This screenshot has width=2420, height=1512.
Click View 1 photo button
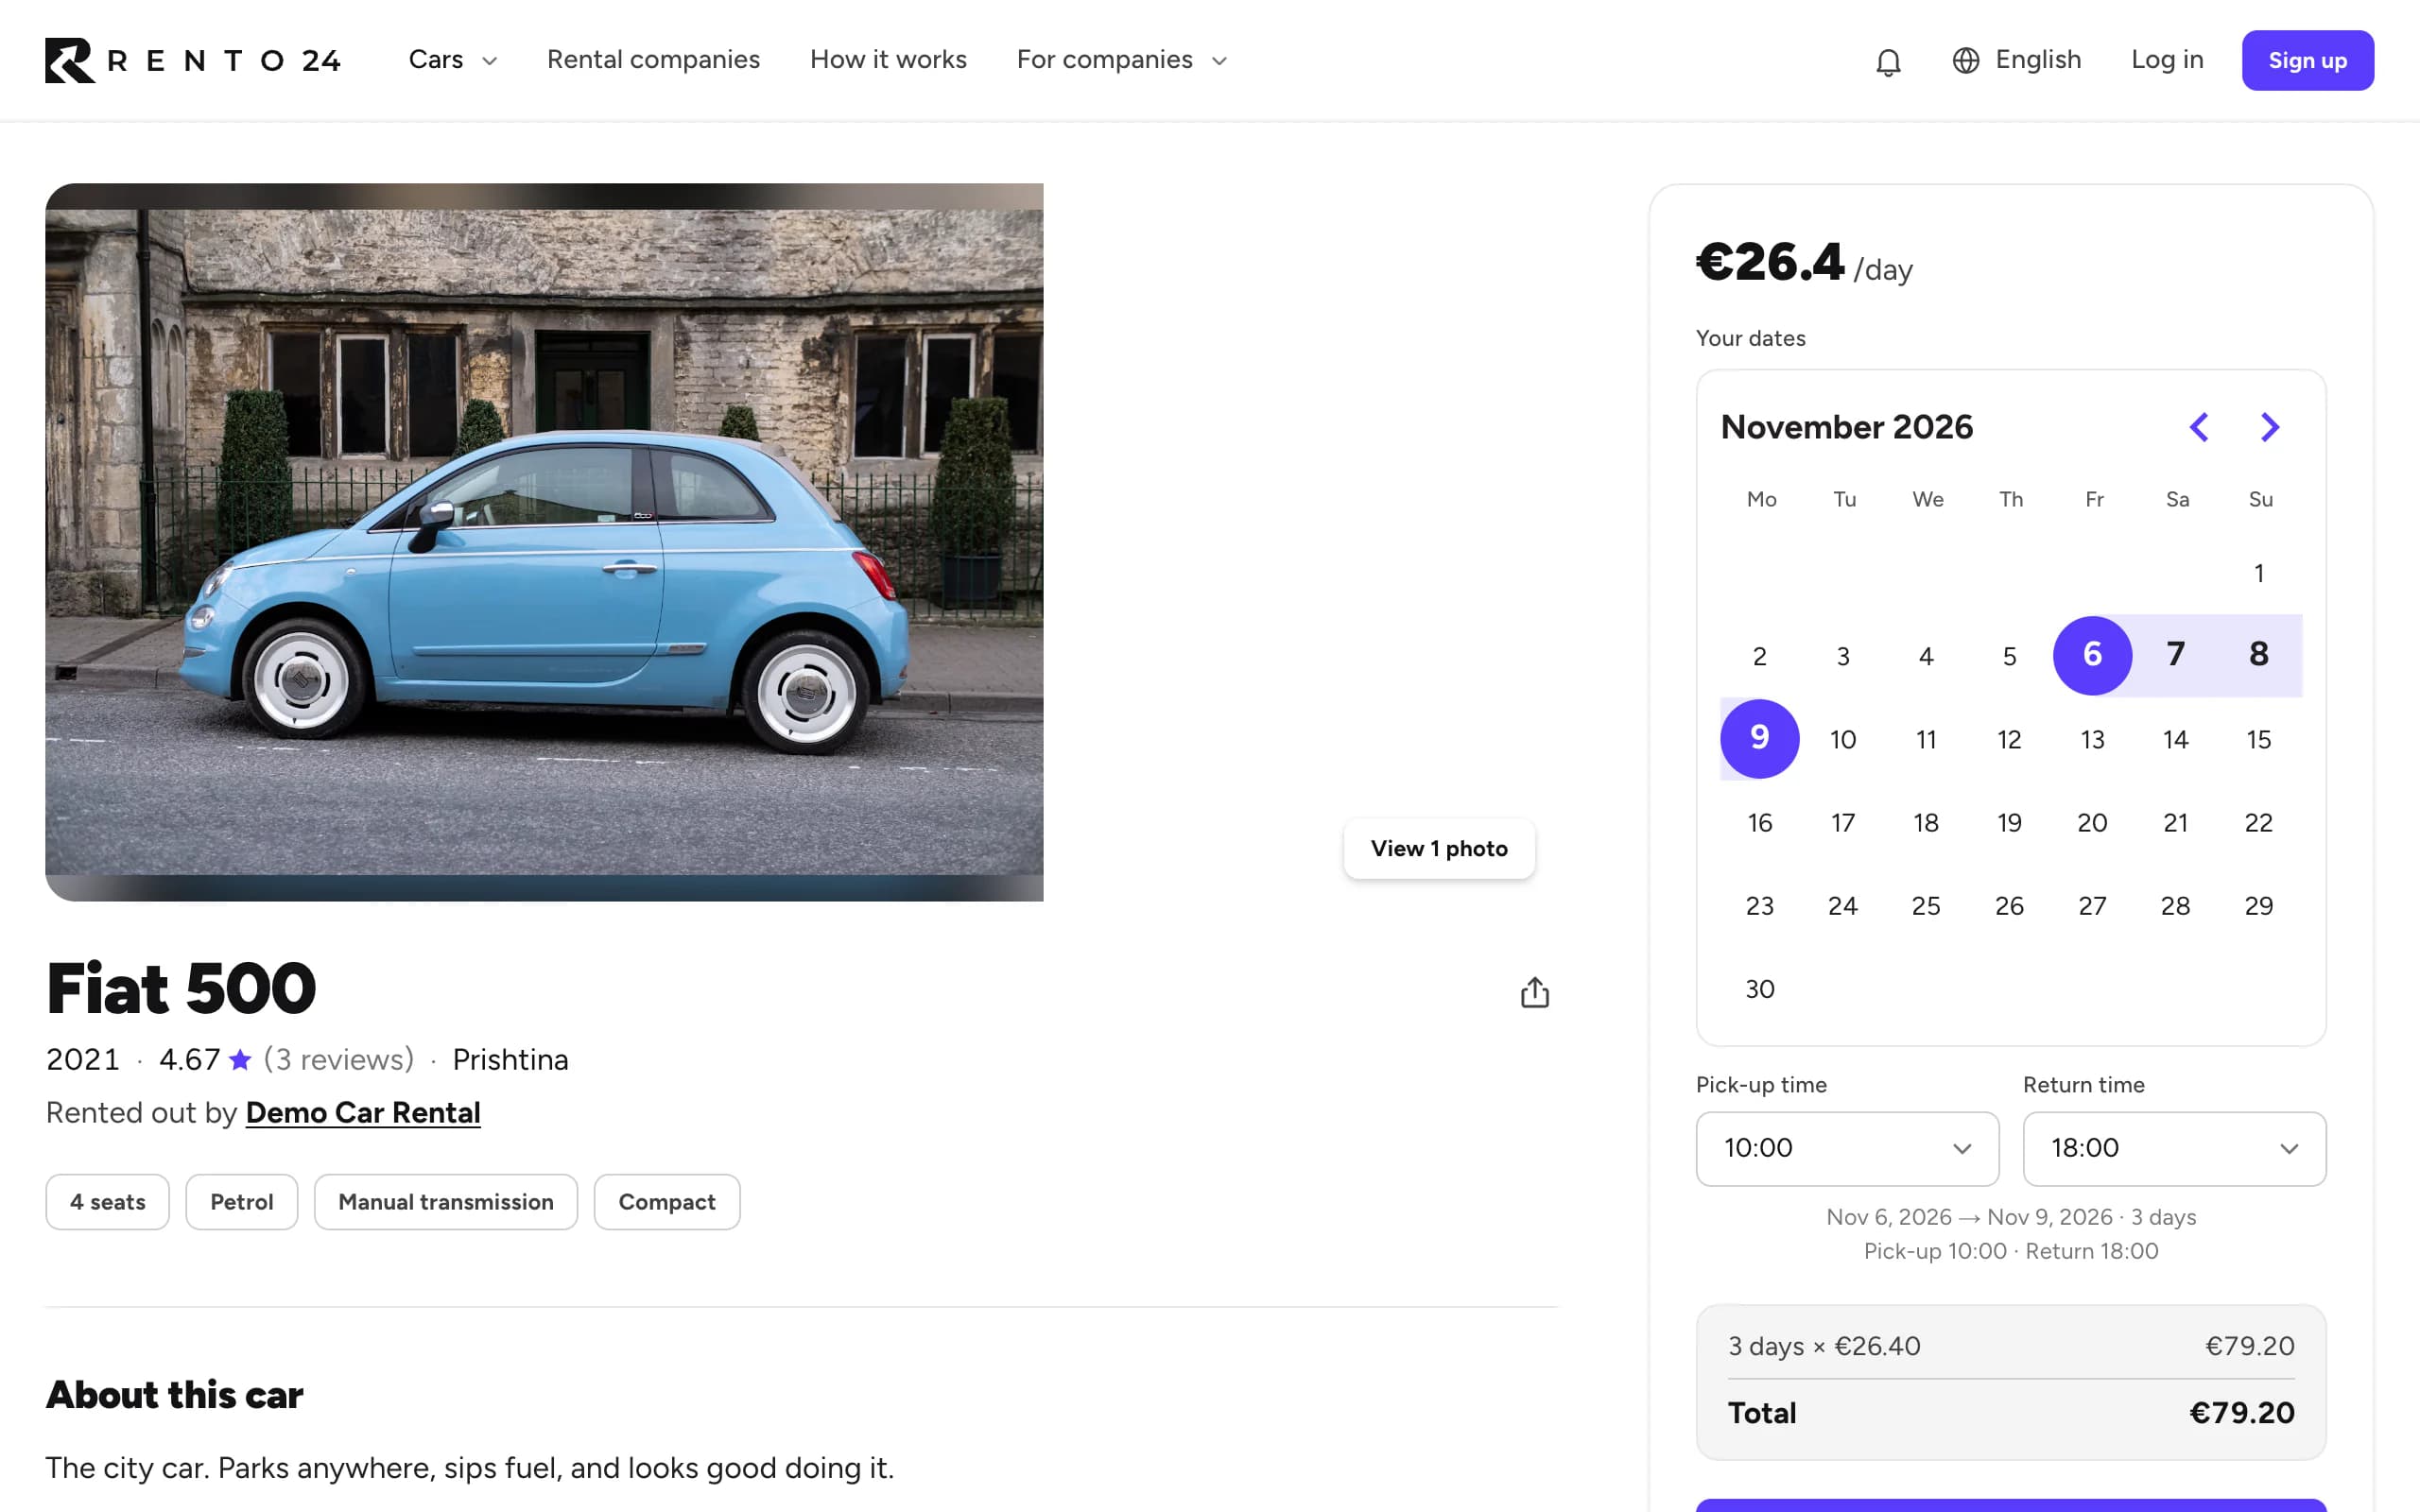point(1439,848)
